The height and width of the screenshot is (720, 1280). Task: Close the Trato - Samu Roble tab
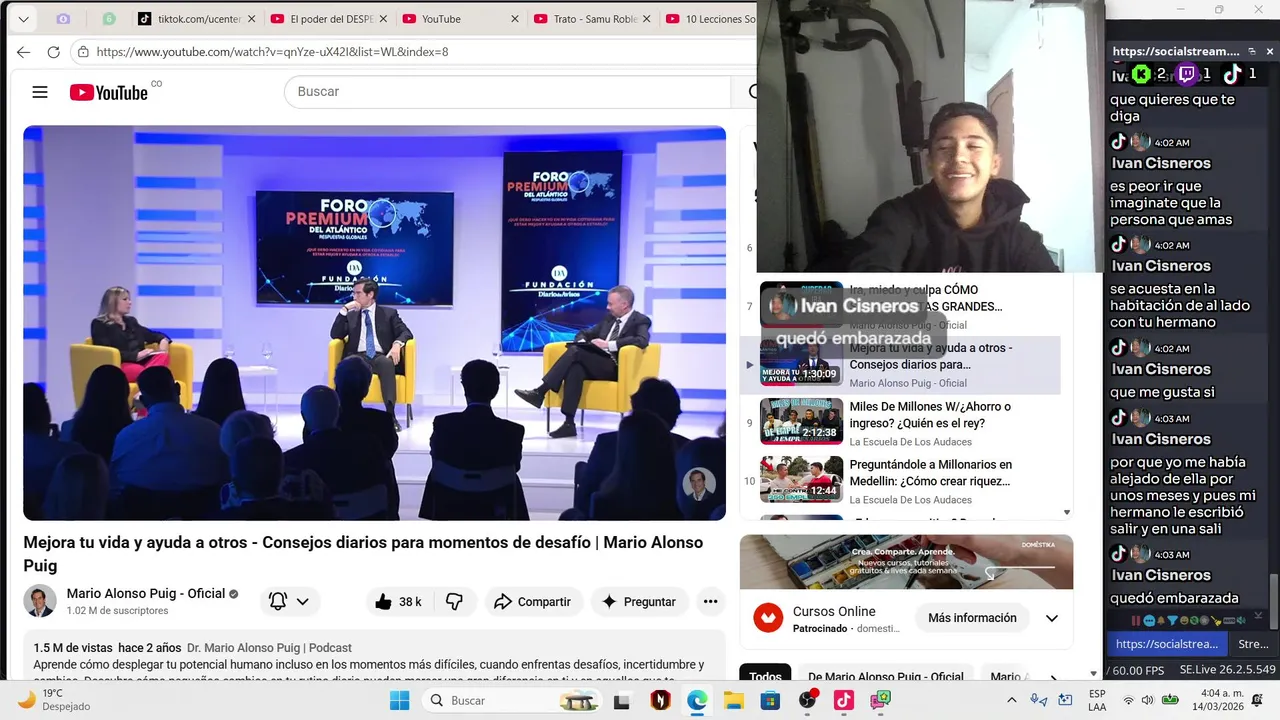[647, 19]
